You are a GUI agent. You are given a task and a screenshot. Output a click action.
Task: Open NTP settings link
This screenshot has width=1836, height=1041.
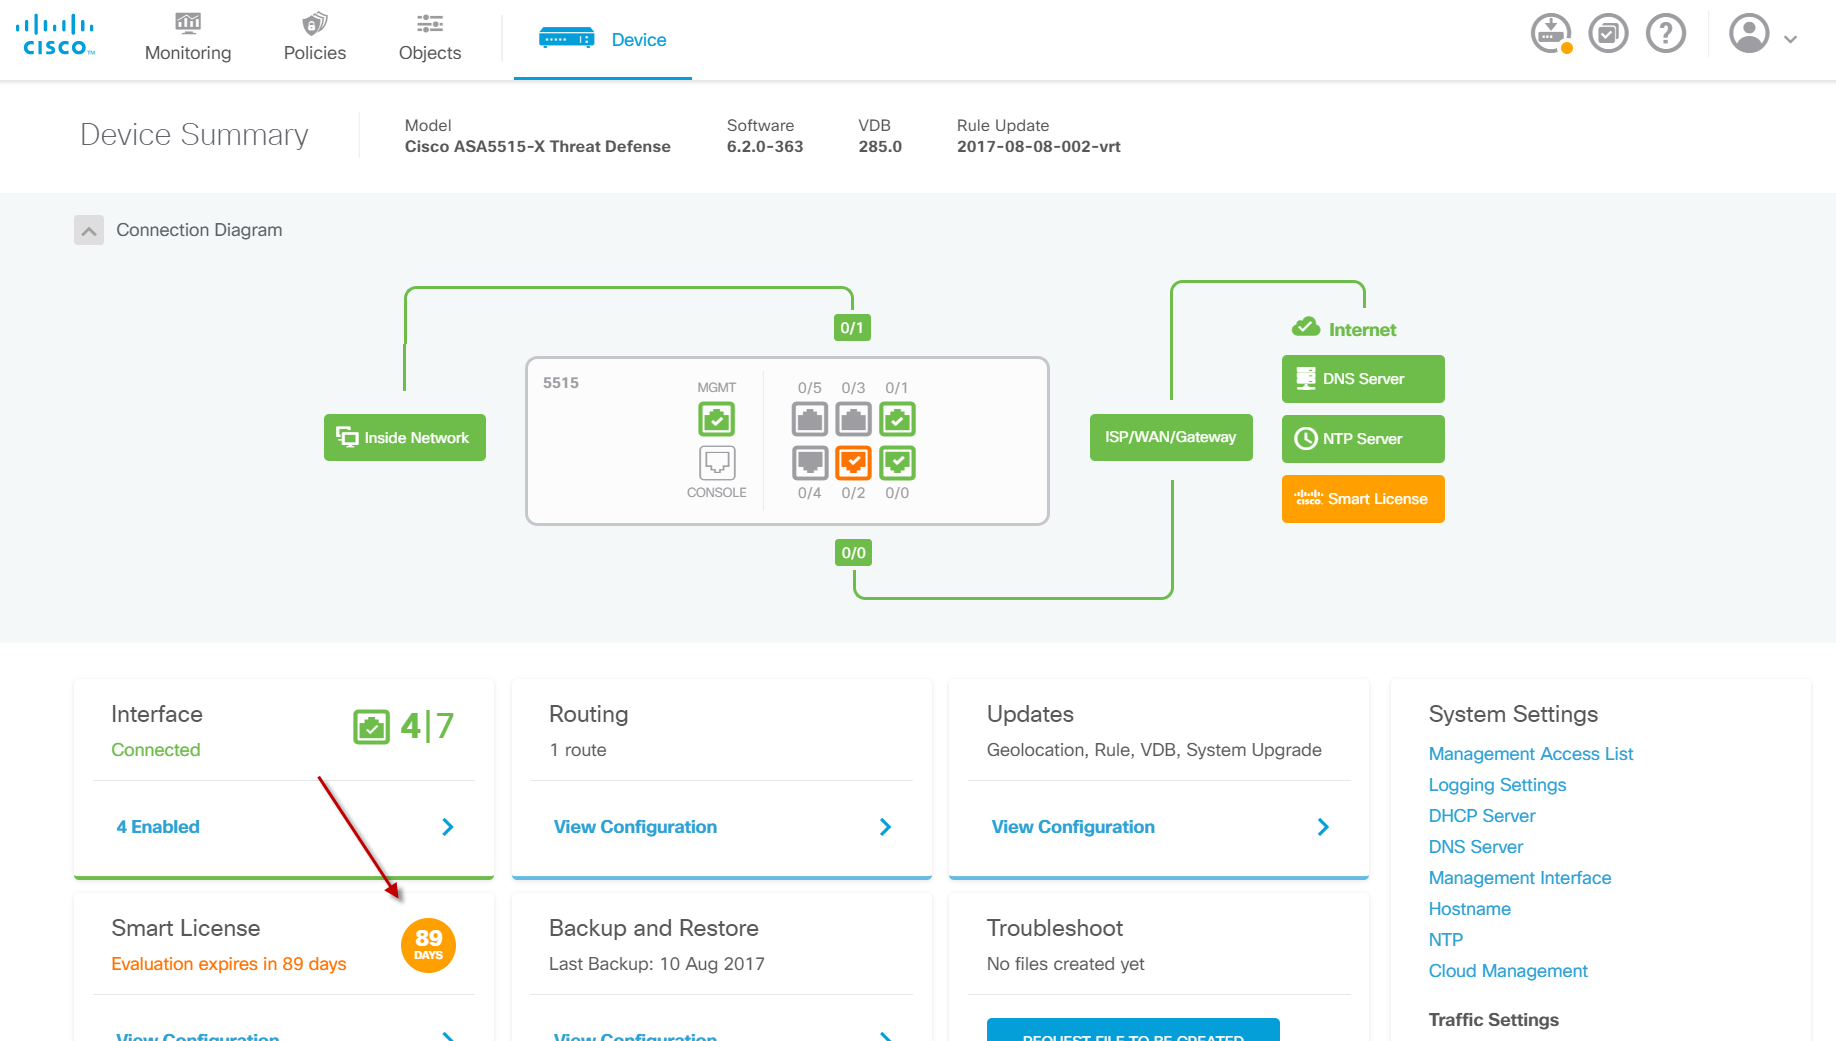point(1445,940)
